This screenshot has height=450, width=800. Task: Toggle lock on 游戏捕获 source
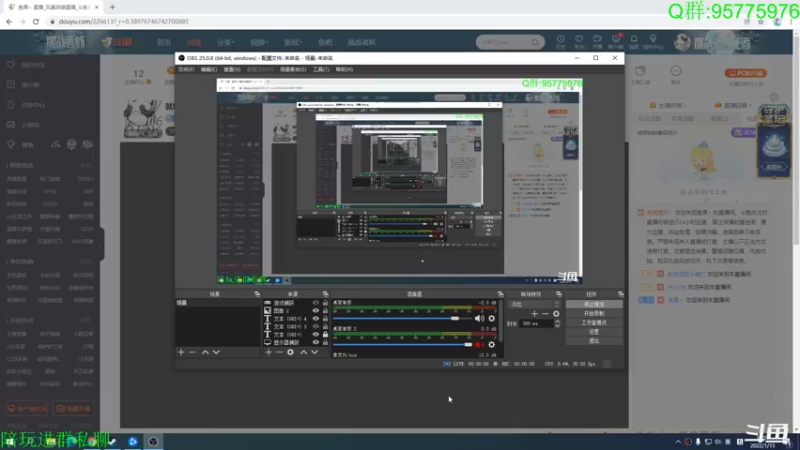[x=325, y=303]
